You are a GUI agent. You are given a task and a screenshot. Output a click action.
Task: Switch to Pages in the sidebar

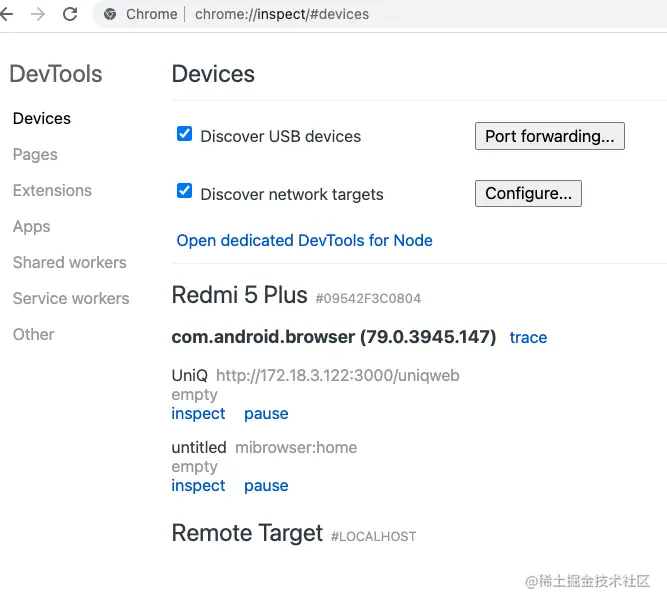35,154
